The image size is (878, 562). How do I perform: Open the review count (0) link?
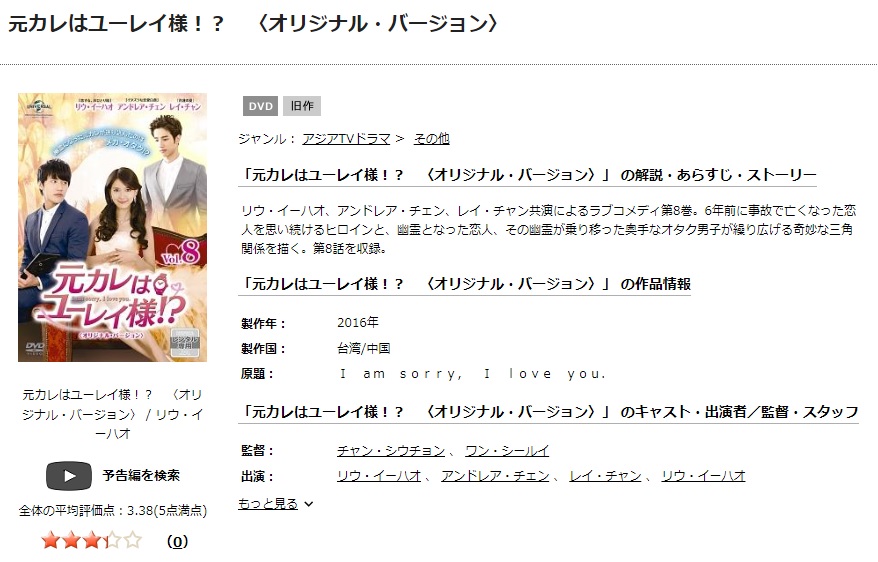pos(178,541)
